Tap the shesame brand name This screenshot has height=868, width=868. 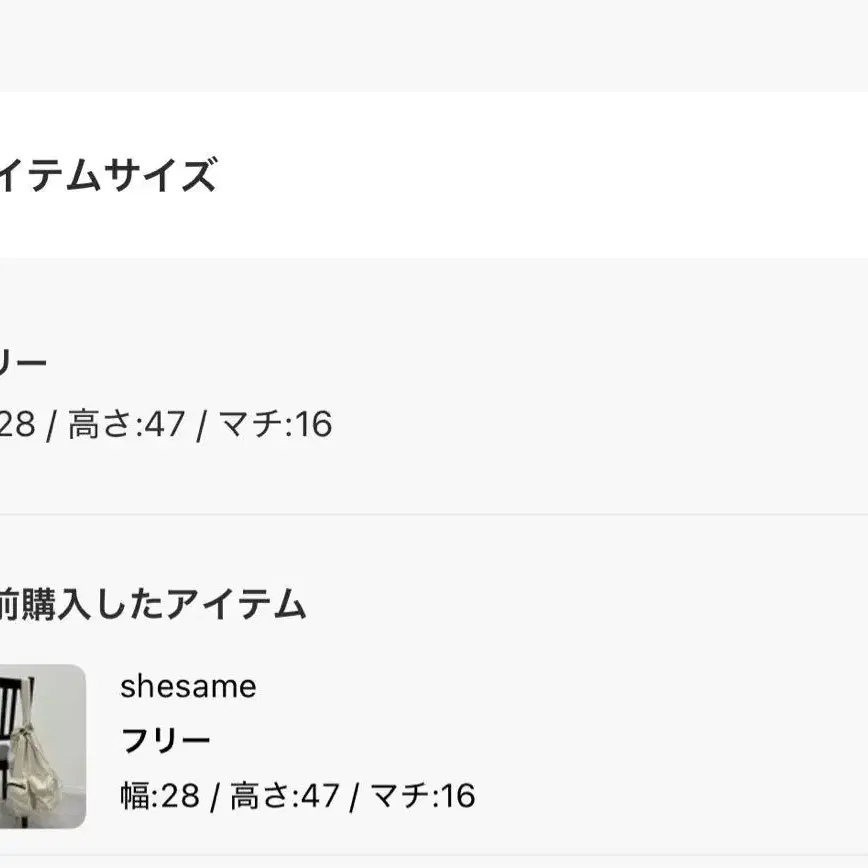188,686
